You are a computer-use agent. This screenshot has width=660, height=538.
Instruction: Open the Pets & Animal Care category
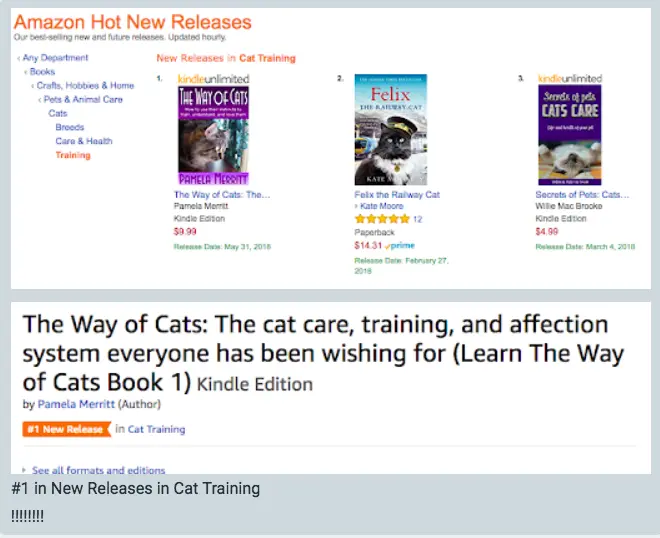click(83, 100)
